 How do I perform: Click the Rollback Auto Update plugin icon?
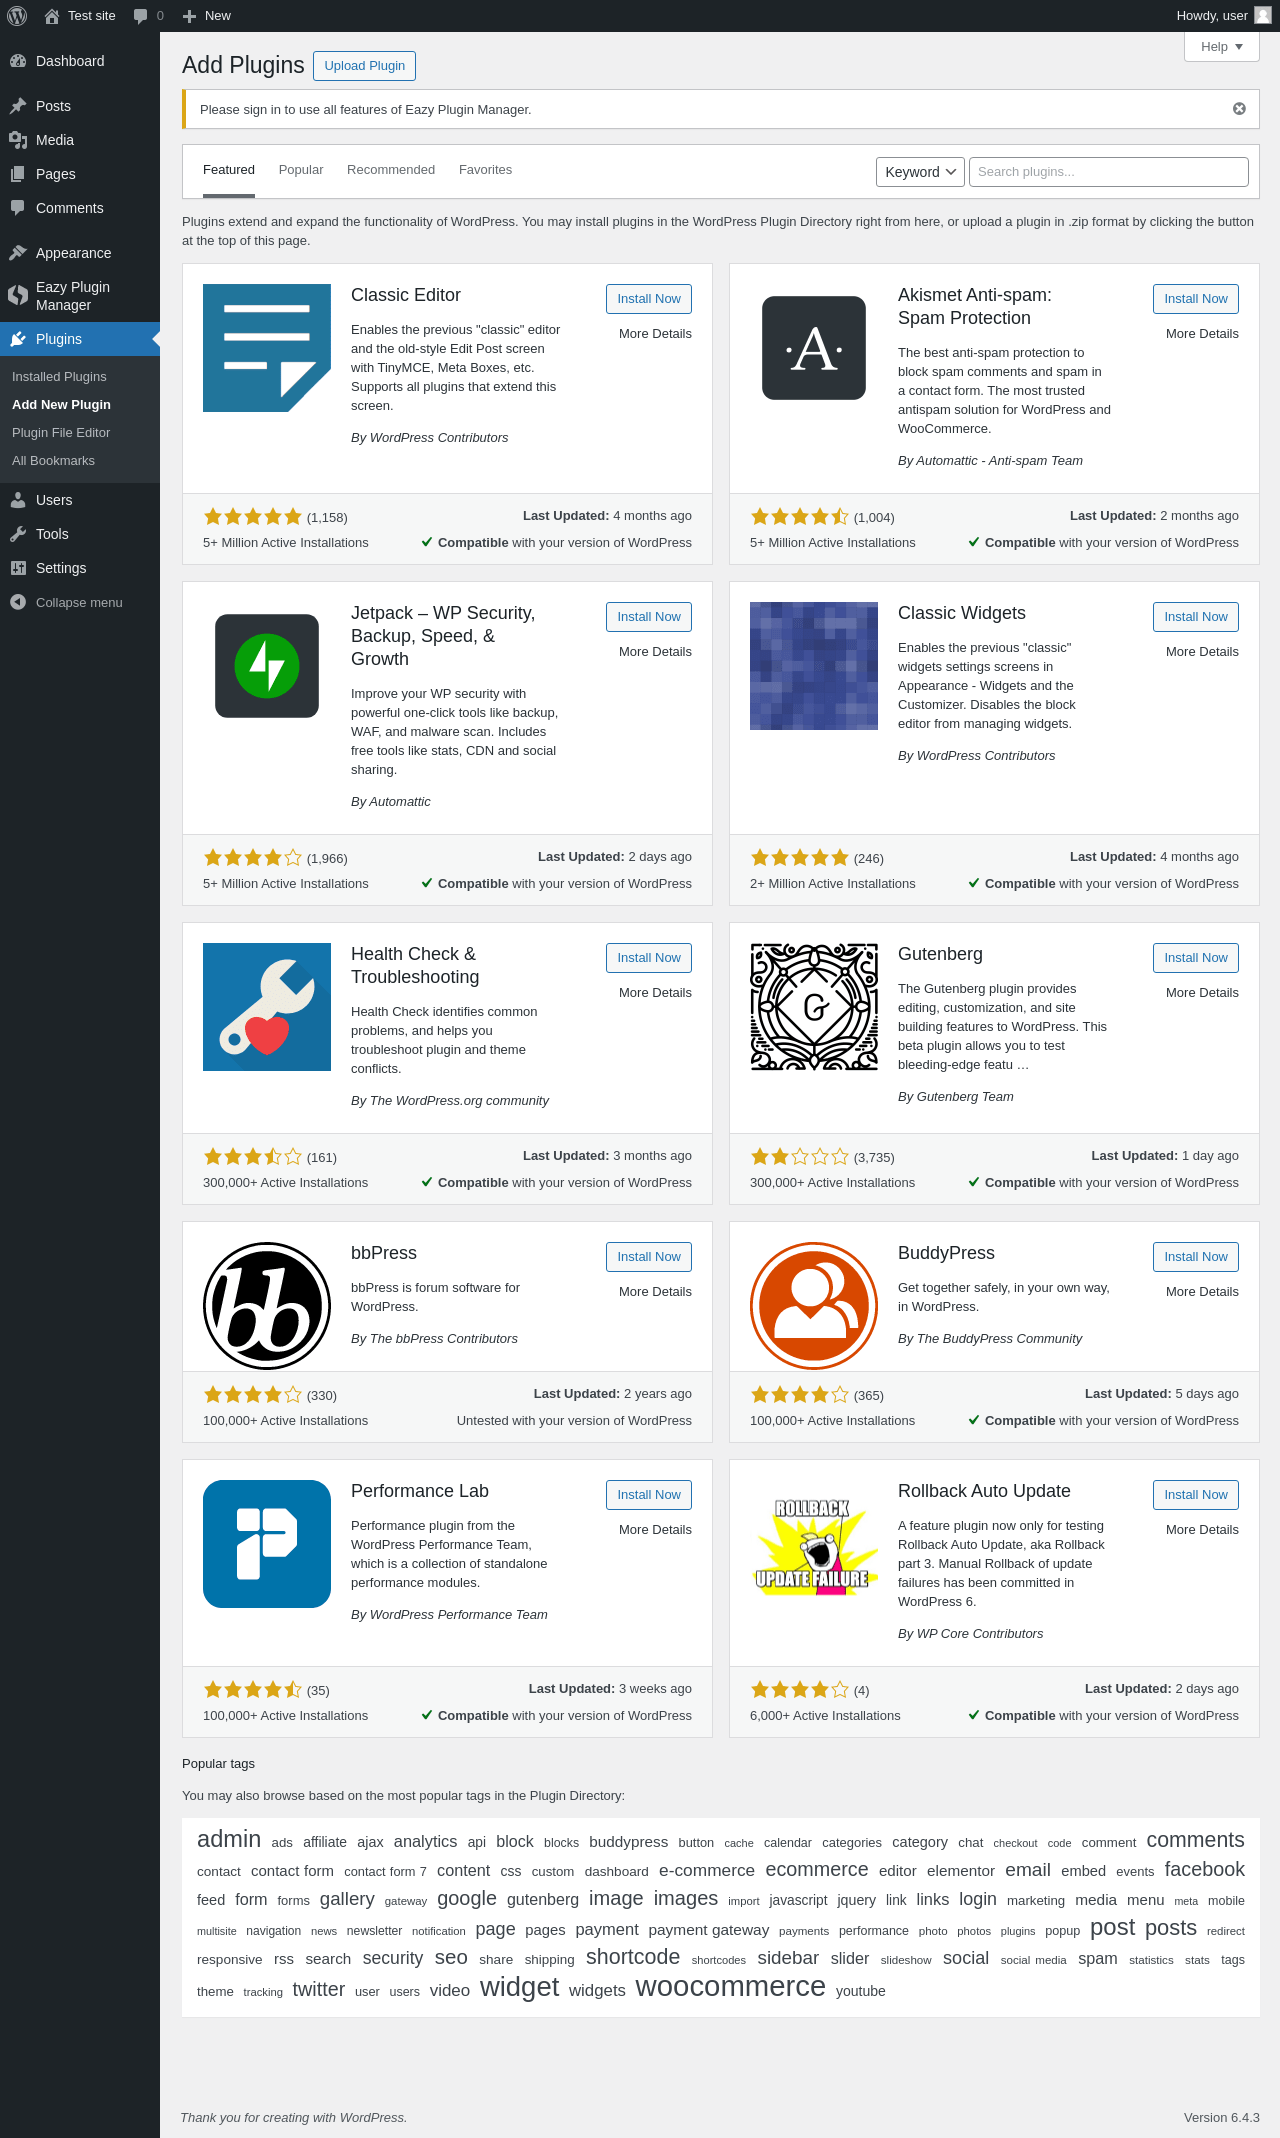[x=814, y=1544]
